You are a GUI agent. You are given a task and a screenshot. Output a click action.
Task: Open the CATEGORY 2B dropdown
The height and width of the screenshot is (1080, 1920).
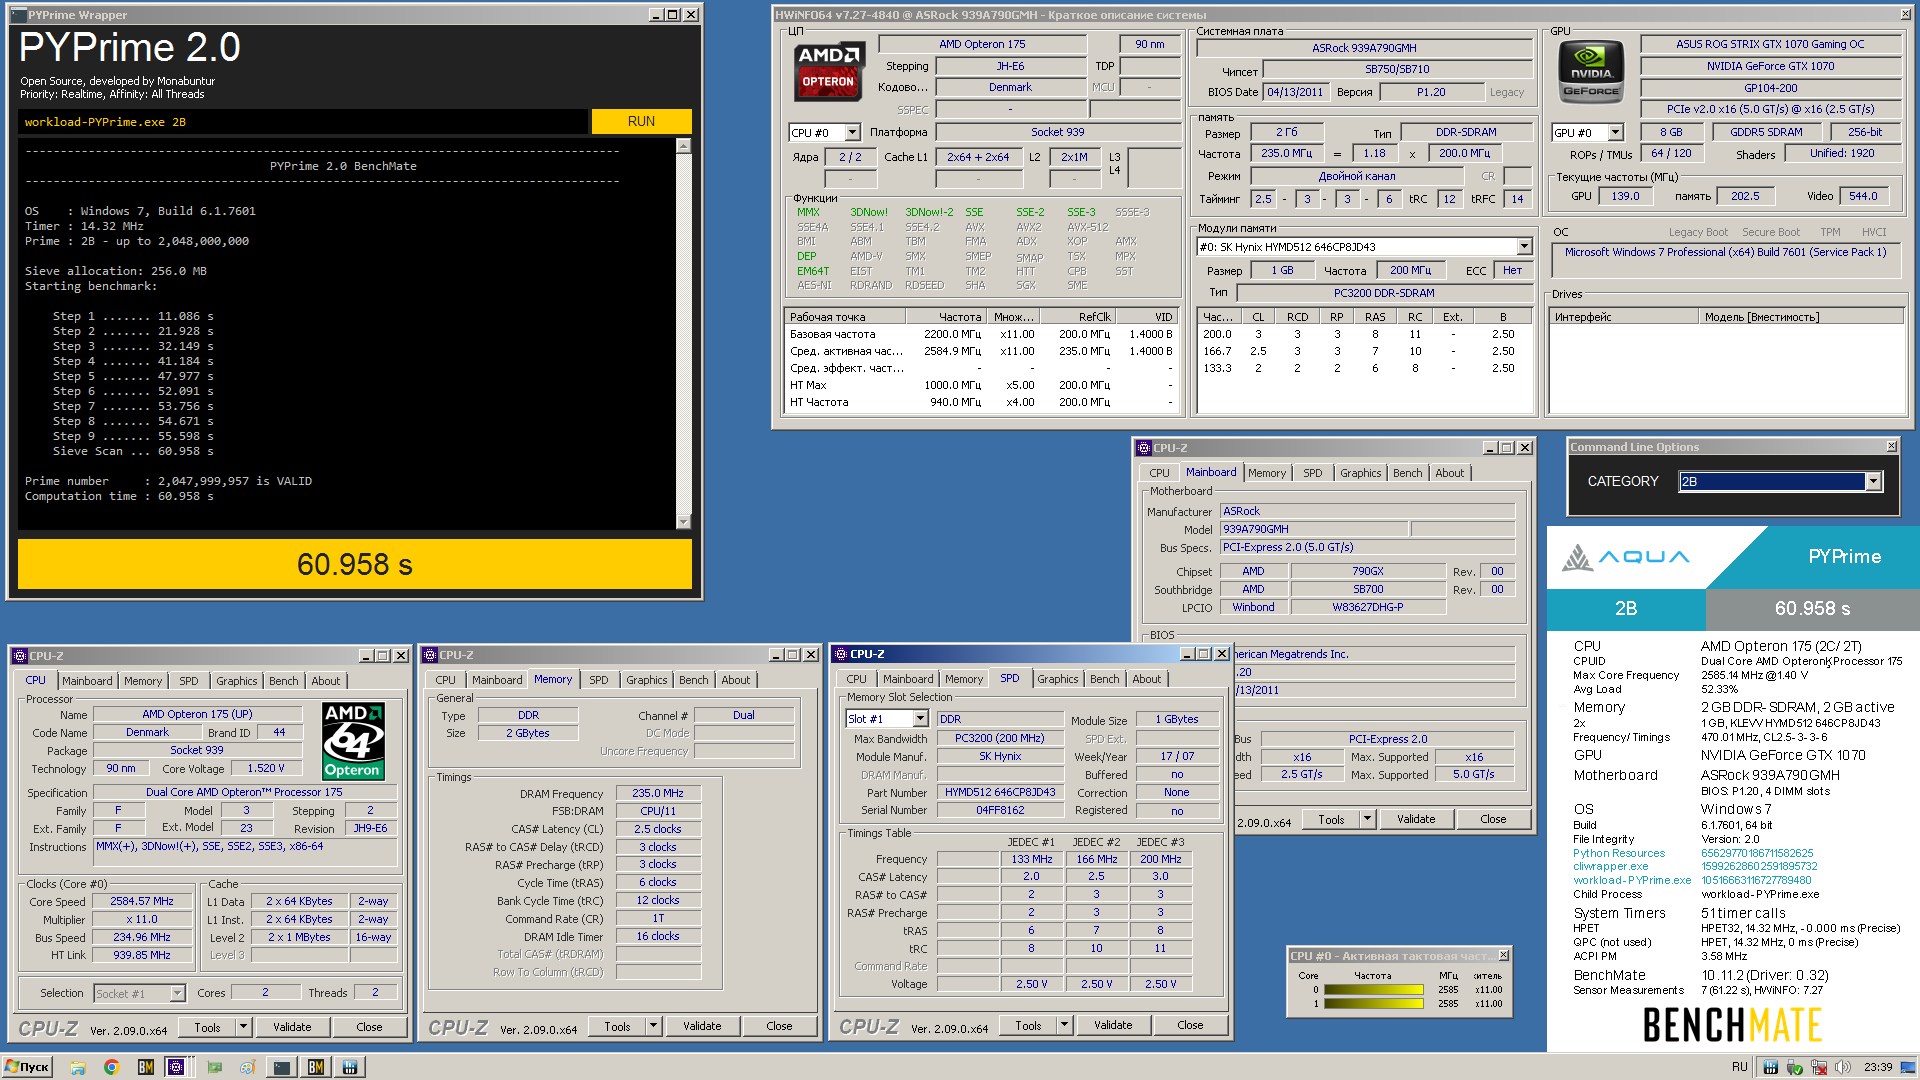click(x=1873, y=482)
